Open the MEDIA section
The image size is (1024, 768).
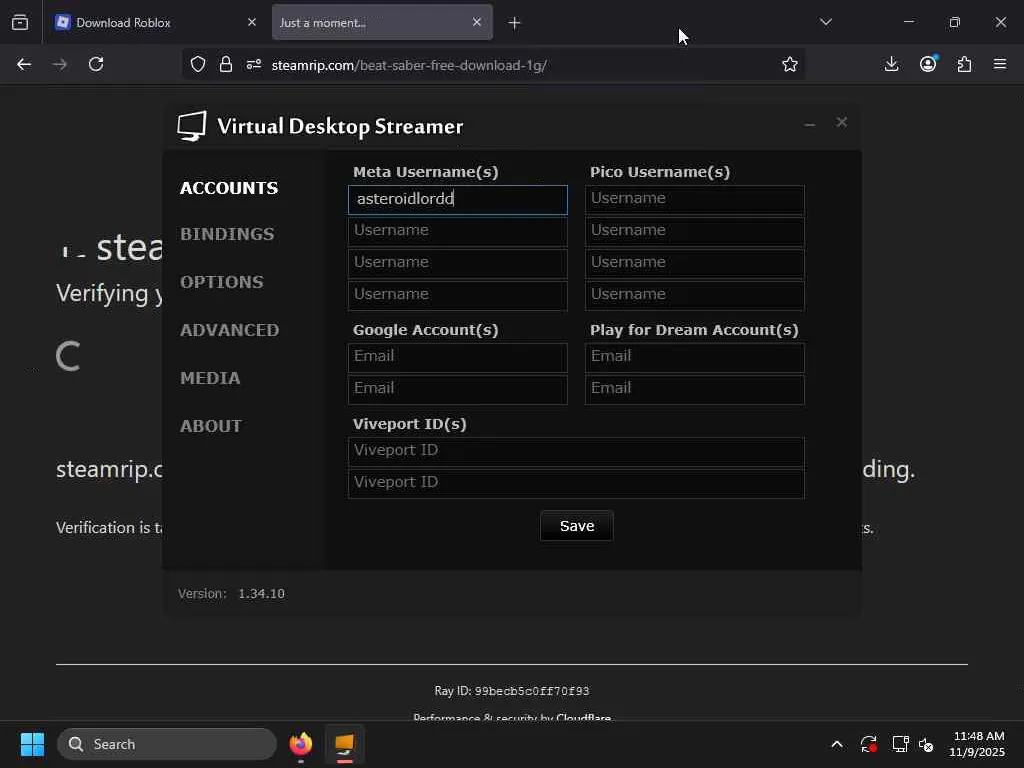pyautogui.click(x=210, y=378)
